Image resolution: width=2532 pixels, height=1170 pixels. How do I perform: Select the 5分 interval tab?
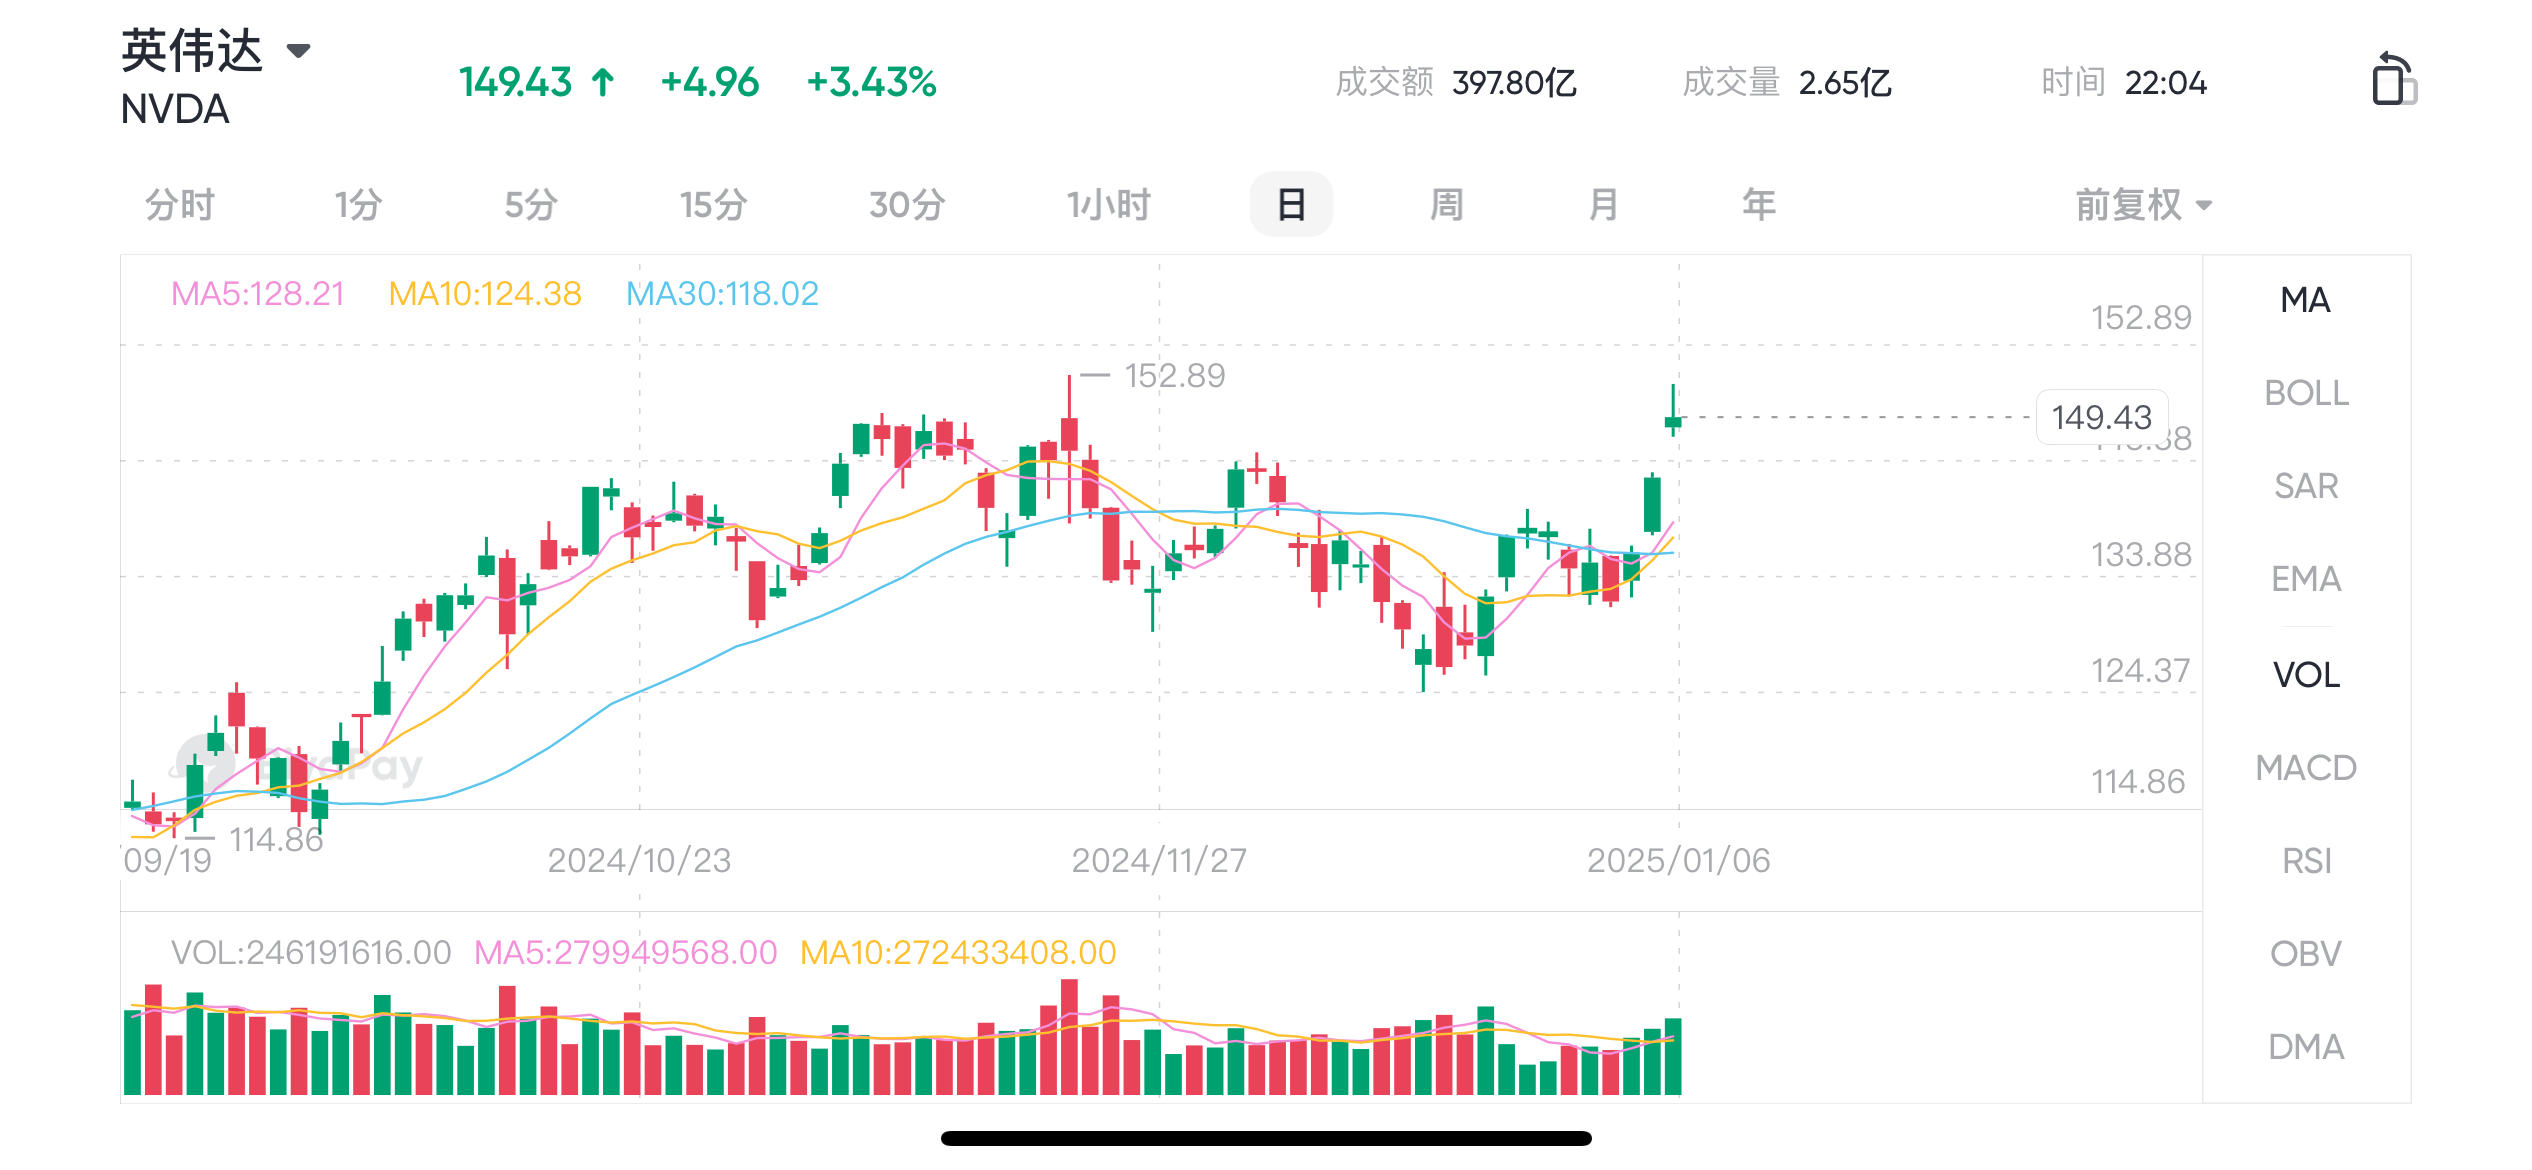pos(530,205)
